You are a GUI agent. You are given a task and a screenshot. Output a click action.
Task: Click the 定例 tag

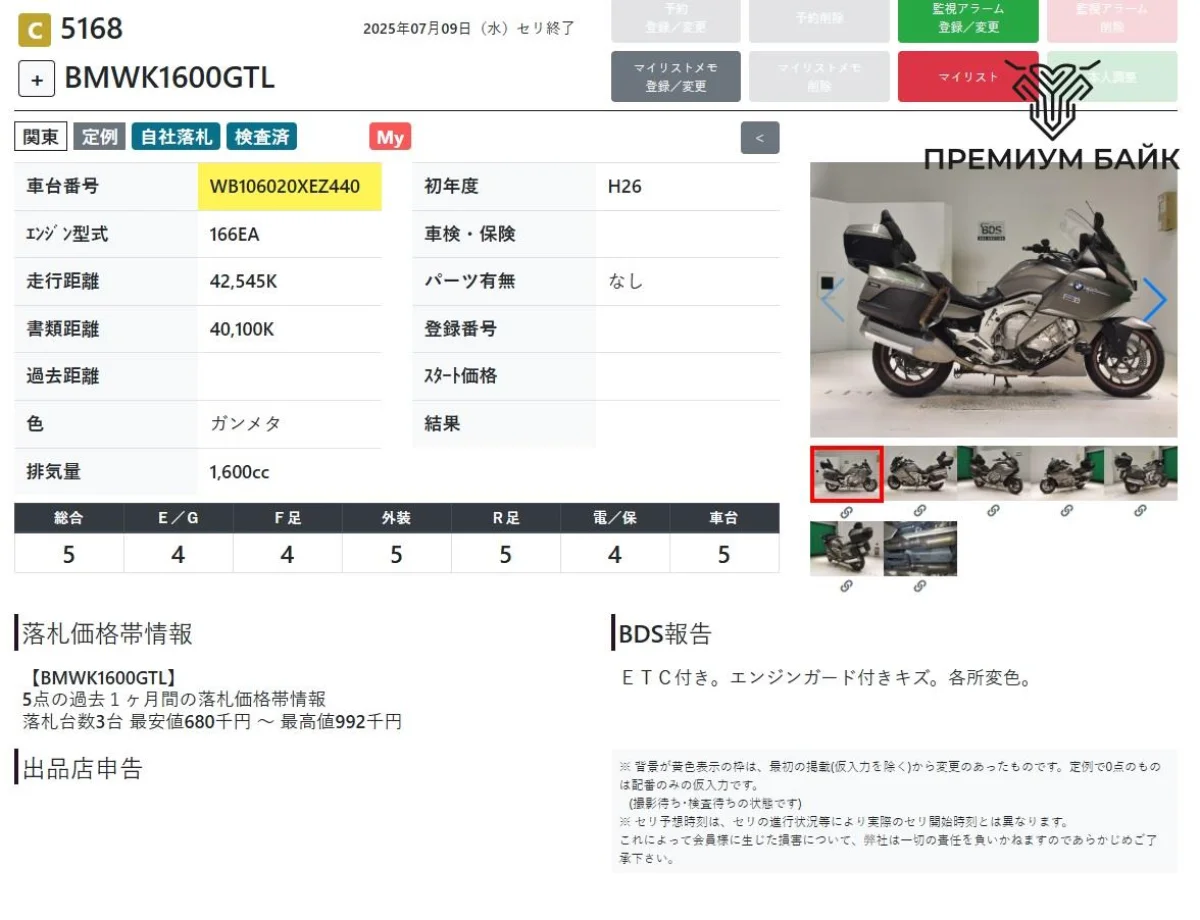click(x=99, y=137)
